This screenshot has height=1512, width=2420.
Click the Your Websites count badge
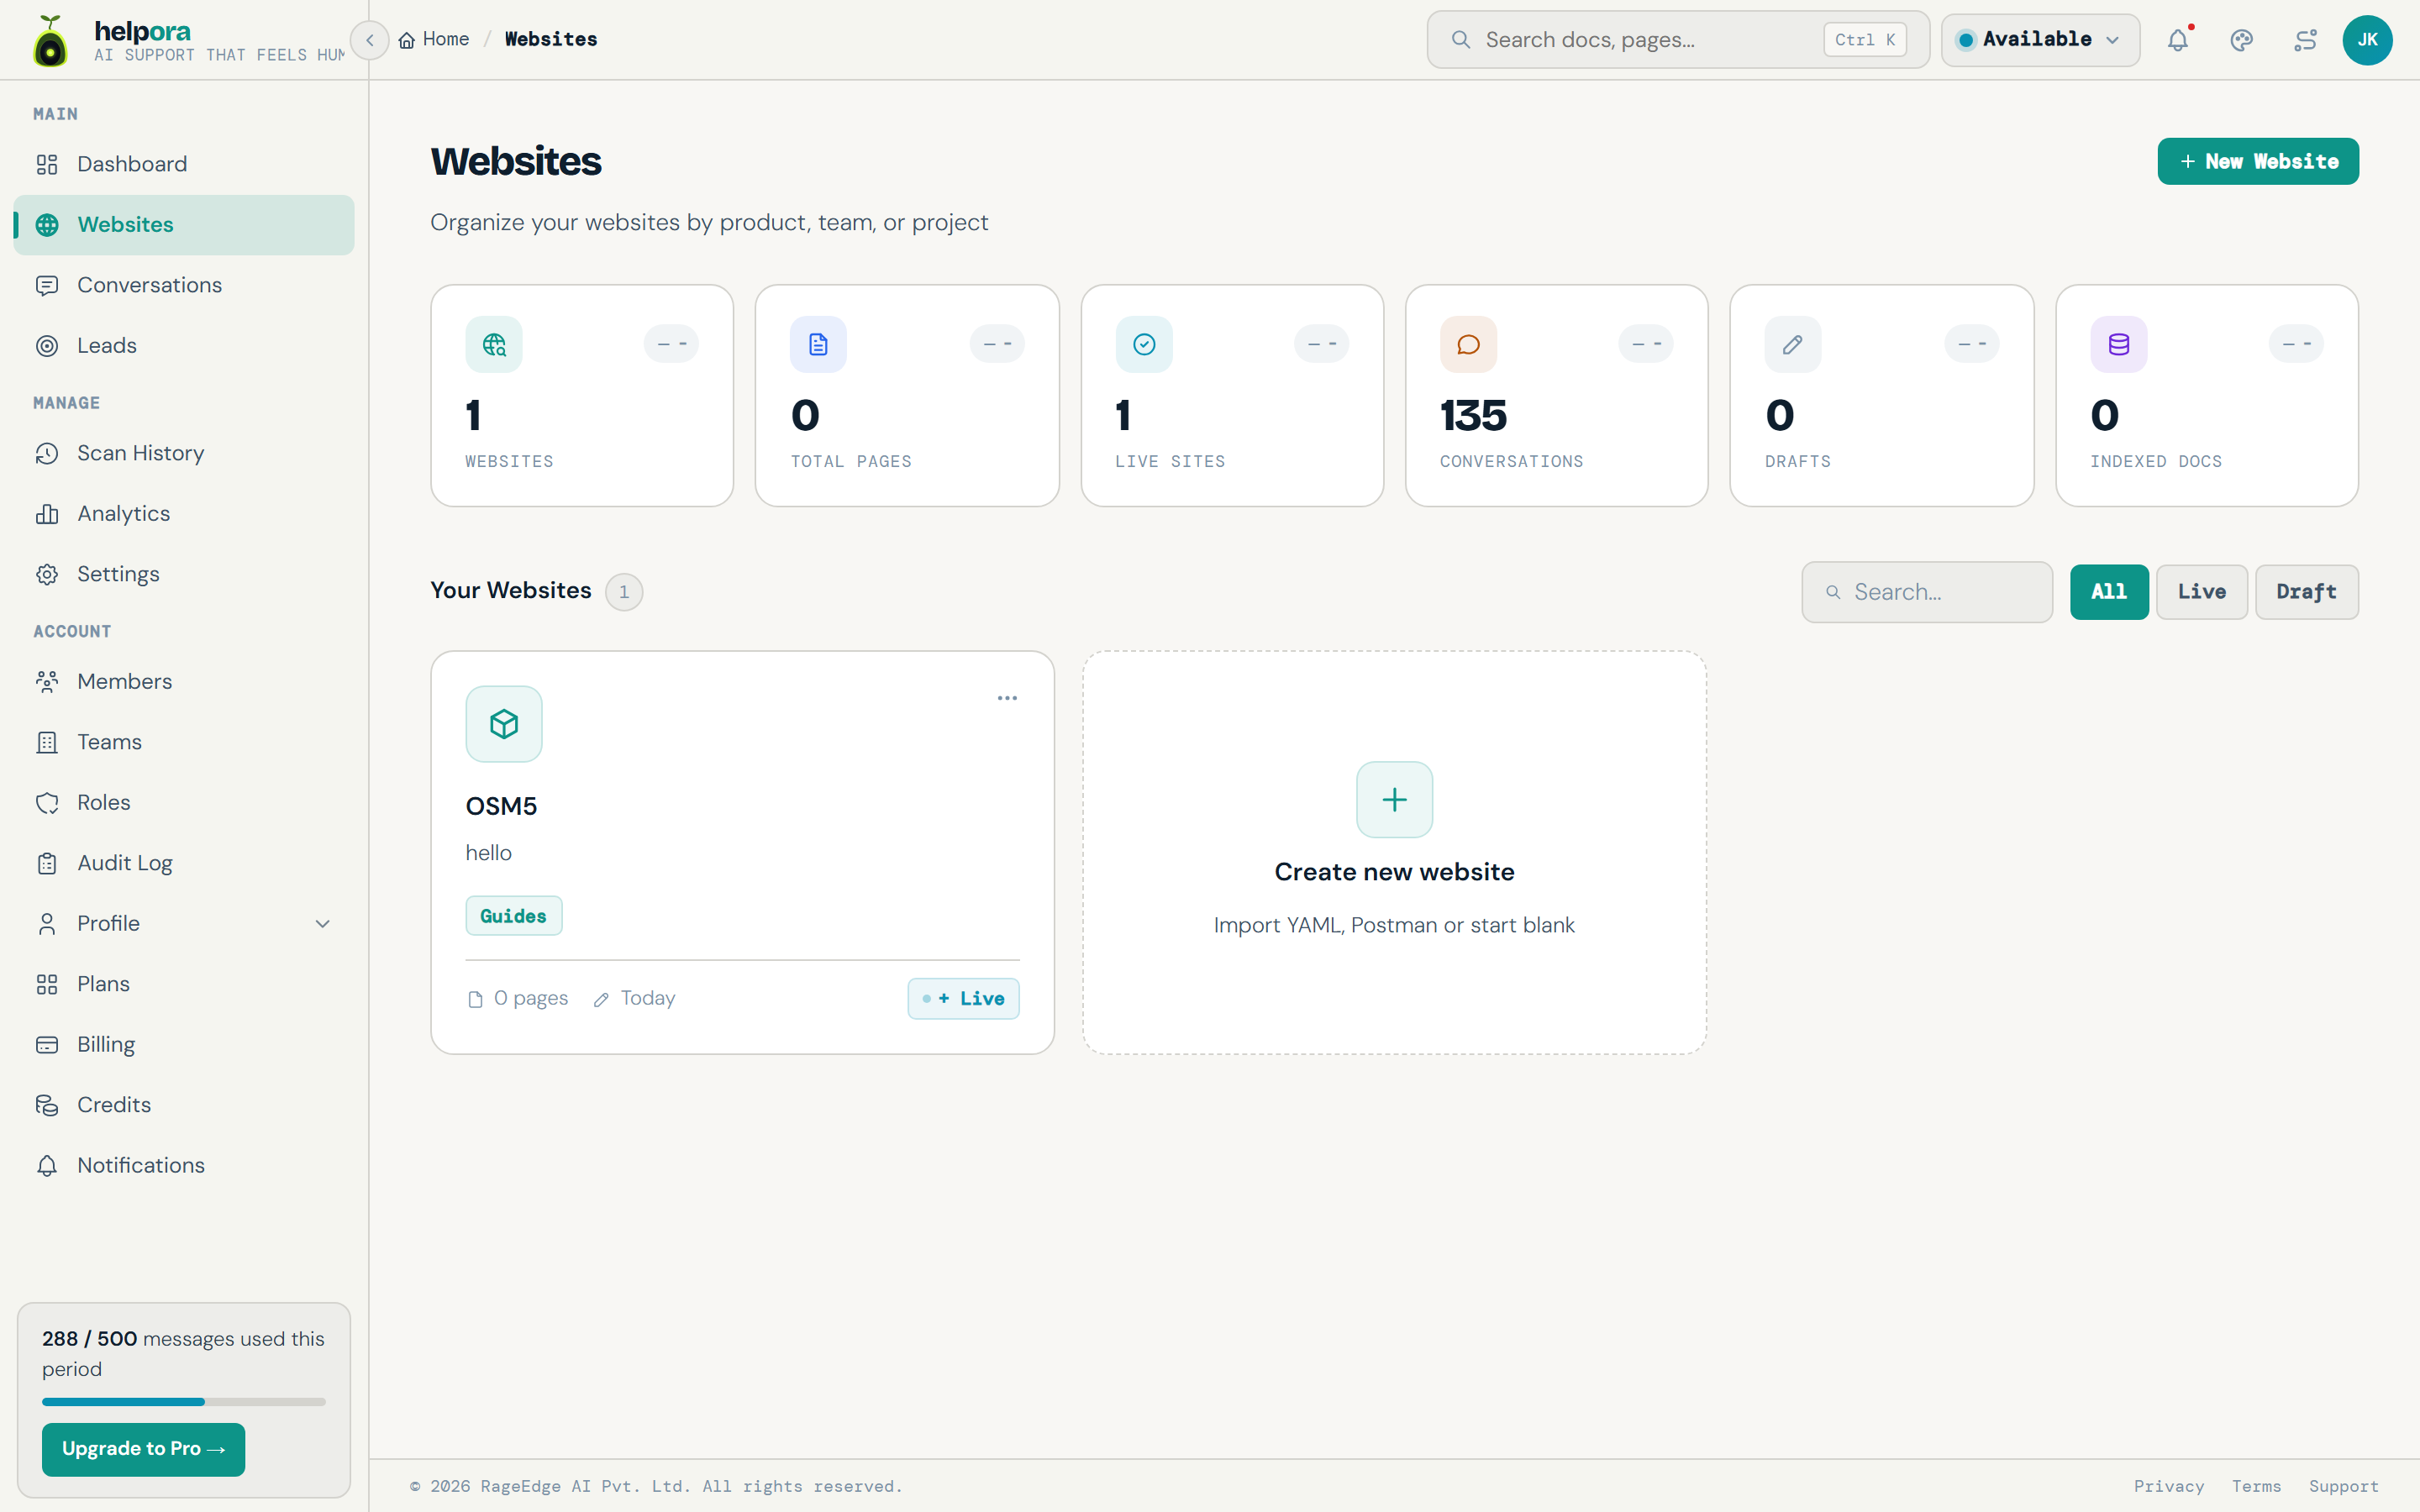tap(624, 592)
